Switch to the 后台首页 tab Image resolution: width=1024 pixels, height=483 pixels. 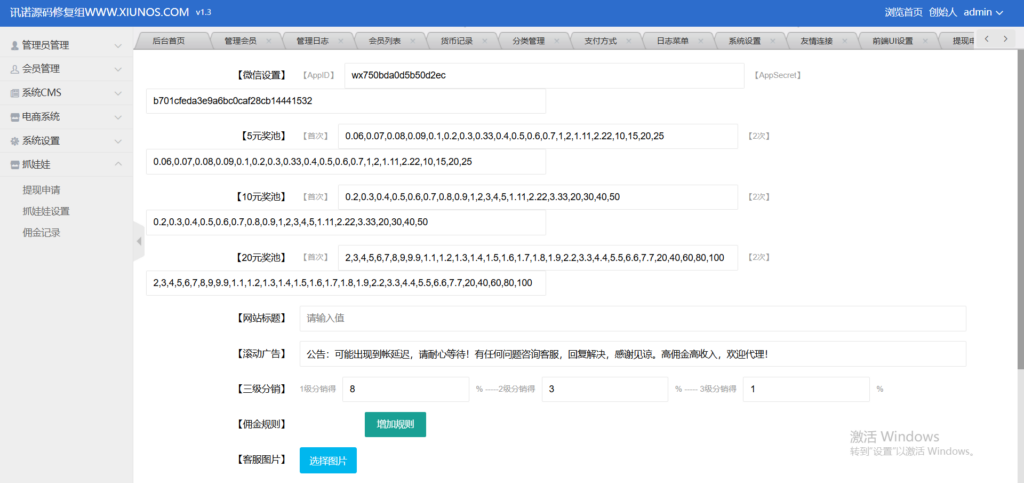tap(169, 41)
